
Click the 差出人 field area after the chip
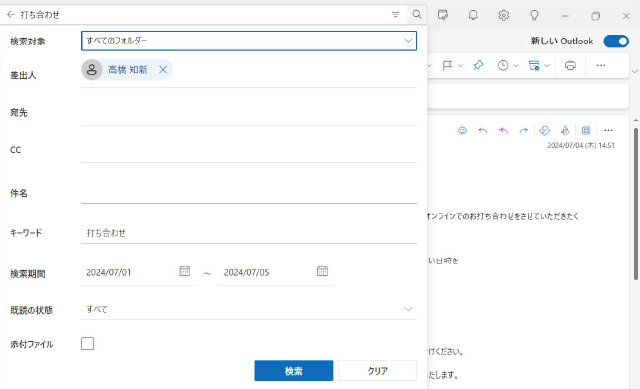[x=294, y=70]
